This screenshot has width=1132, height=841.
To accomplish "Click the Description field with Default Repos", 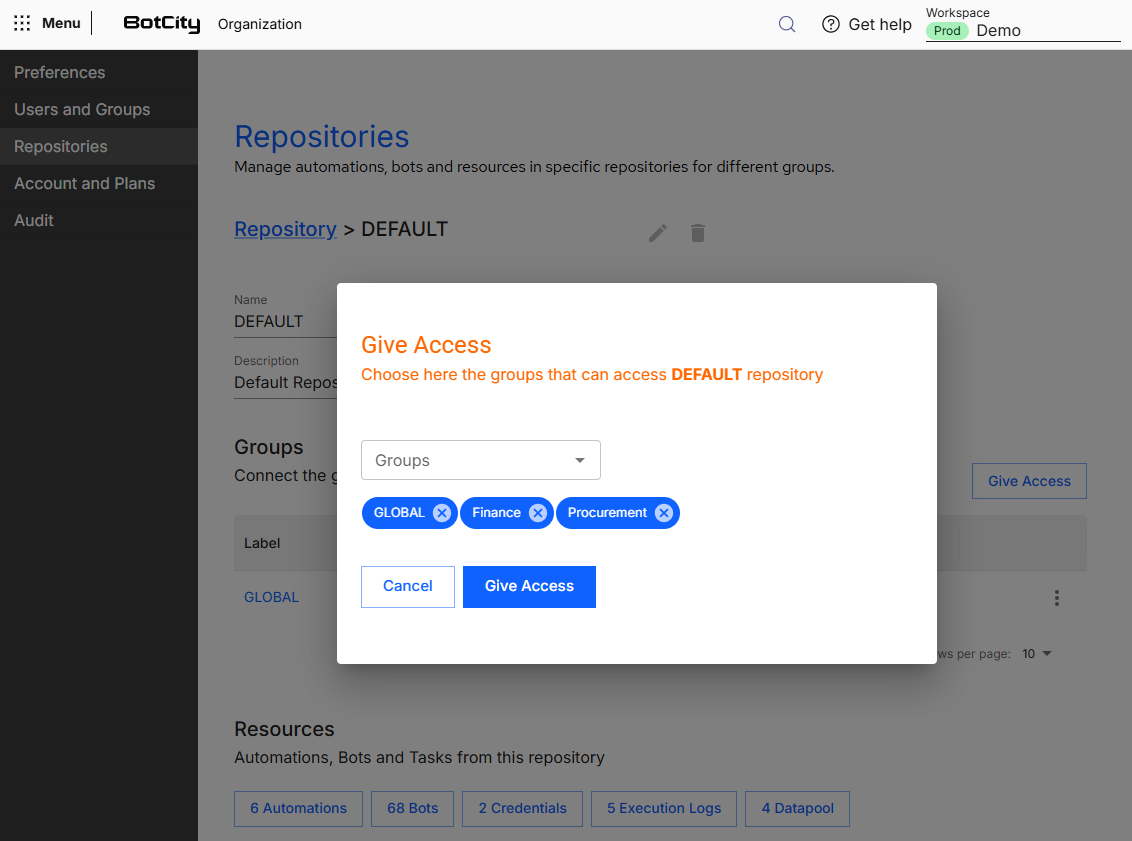I will [x=285, y=383].
